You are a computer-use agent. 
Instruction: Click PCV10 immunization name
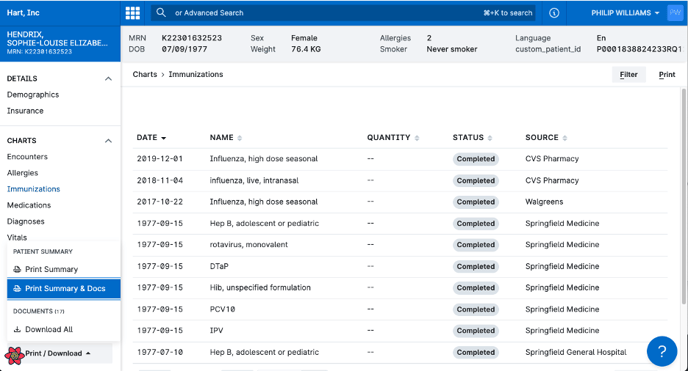click(x=222, y=309)
